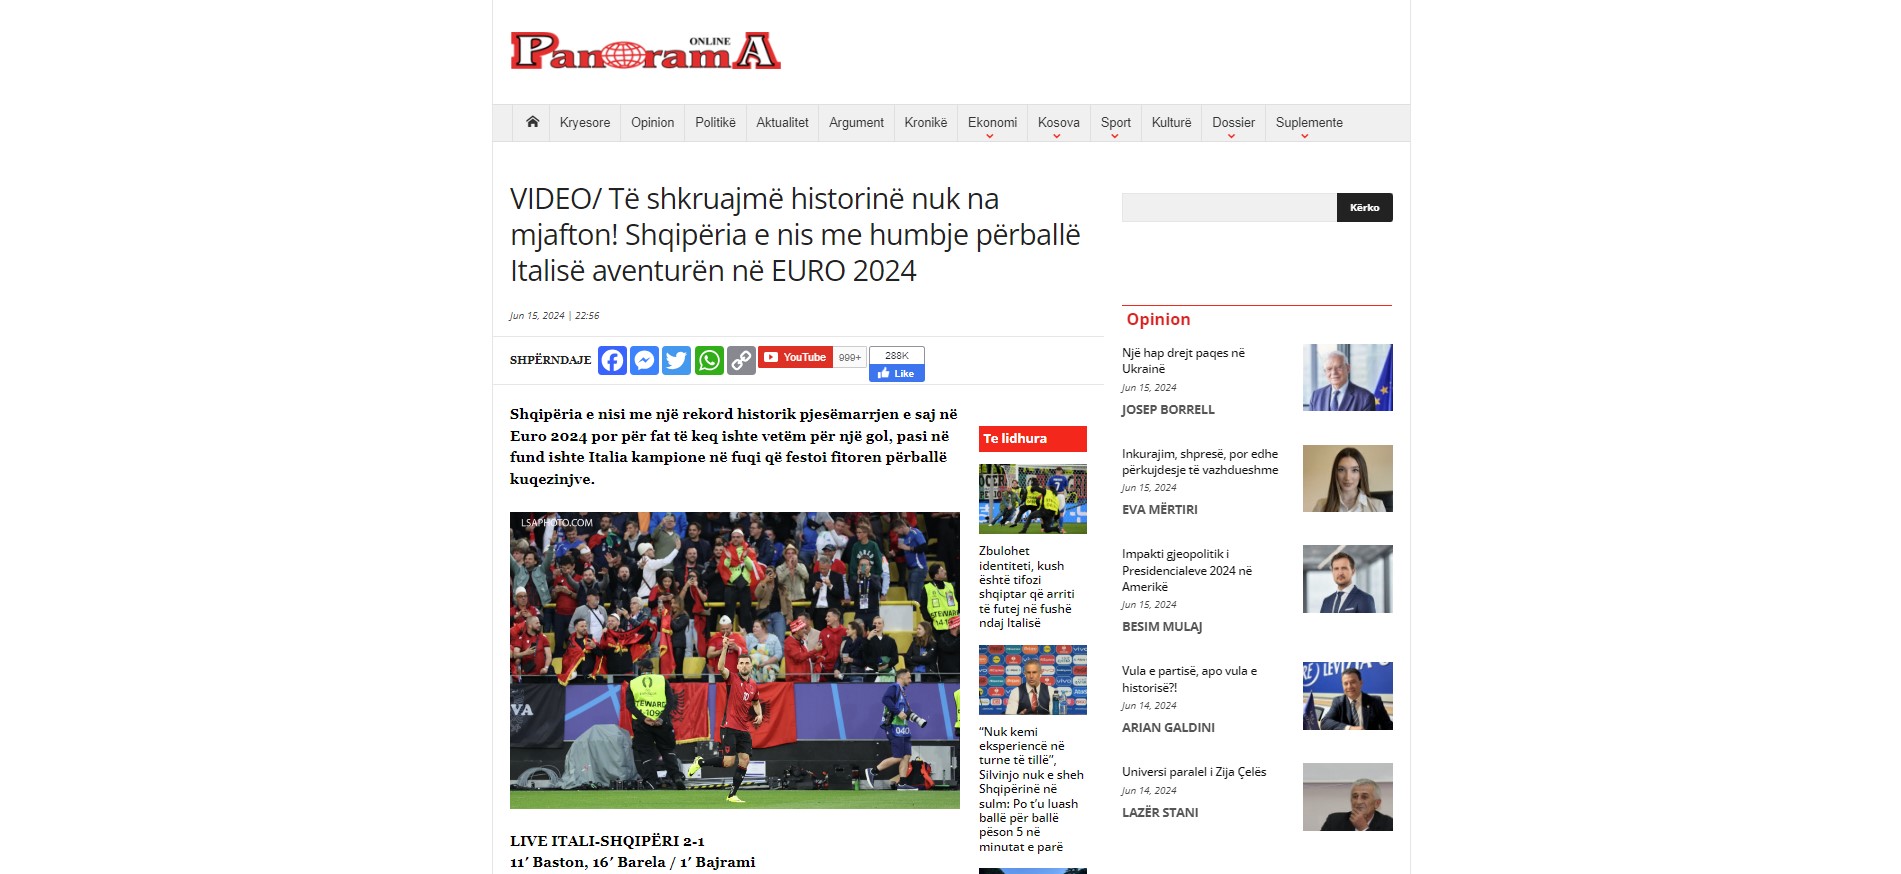The height and width of the screenshot is (874, 1901).
Task: Share article on Twitter
Action: [x=677, y=360]
